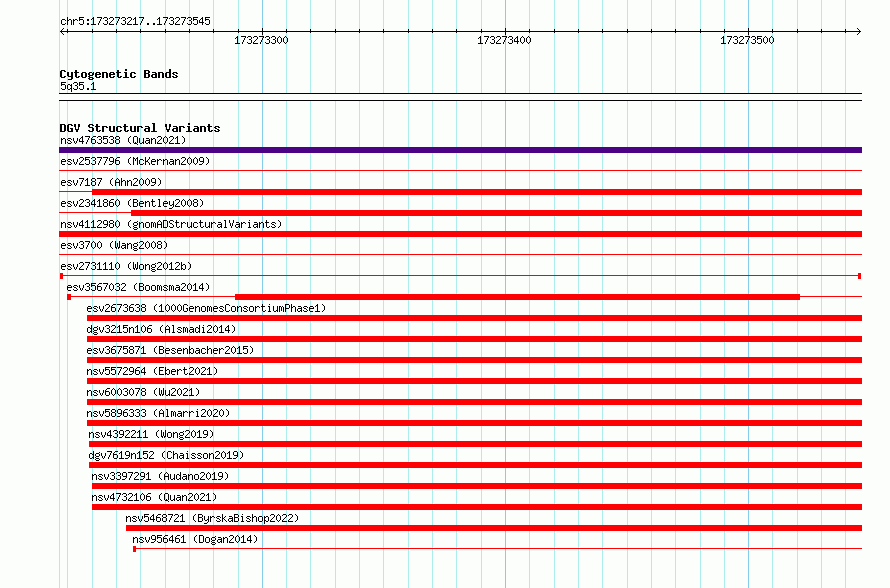Click nsv4392211 (Wong2019) variant label
This screenshot has width=890, height=588.
point(152,434)
